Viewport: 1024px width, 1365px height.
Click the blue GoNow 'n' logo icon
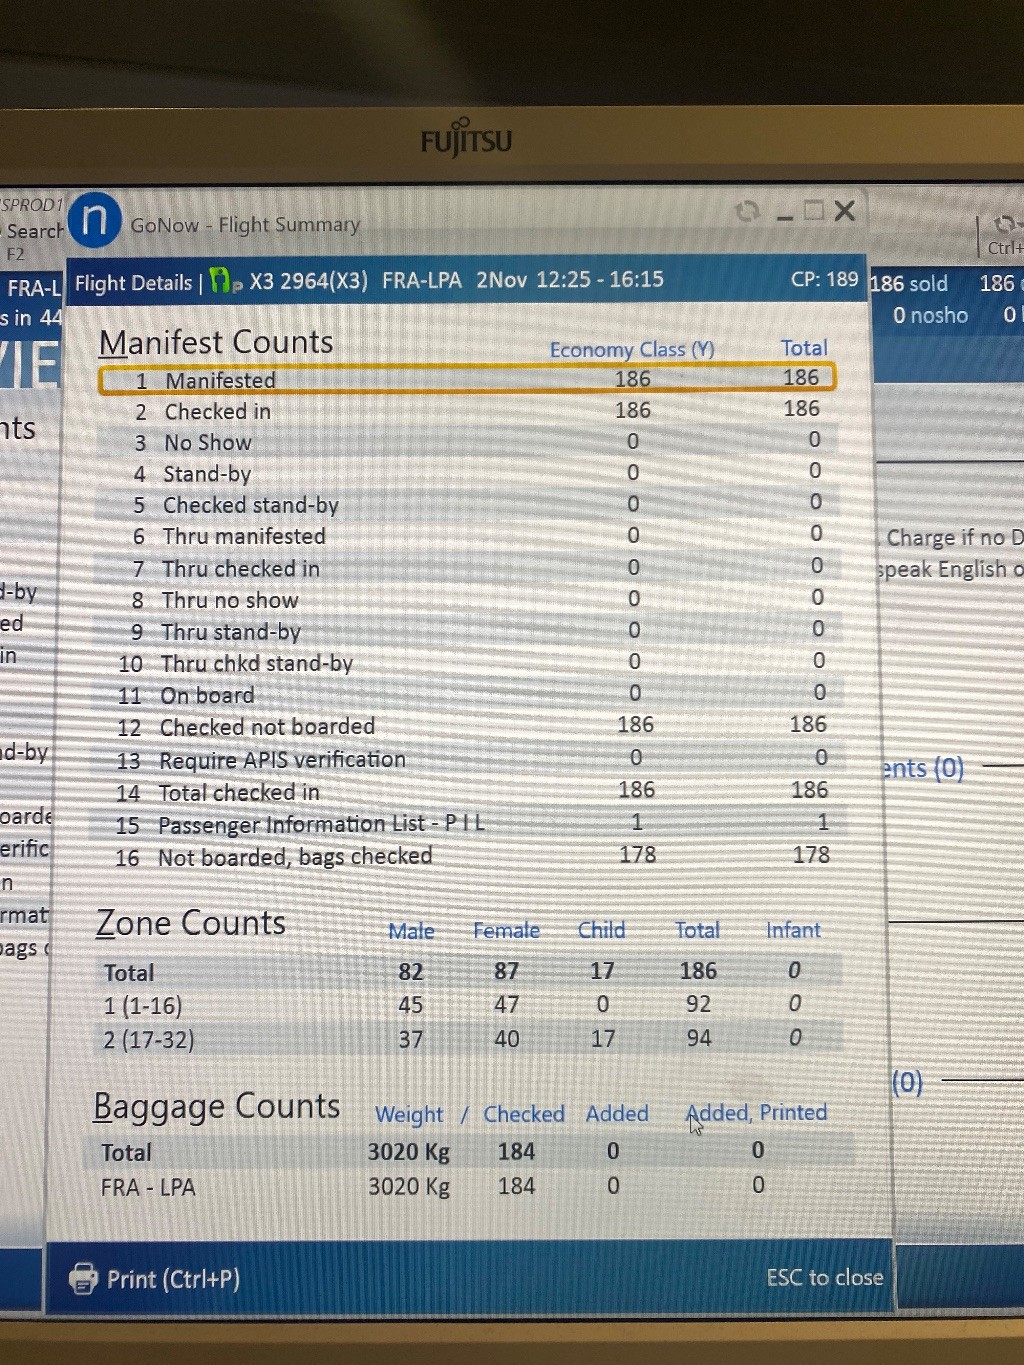[x=95, y=219]
